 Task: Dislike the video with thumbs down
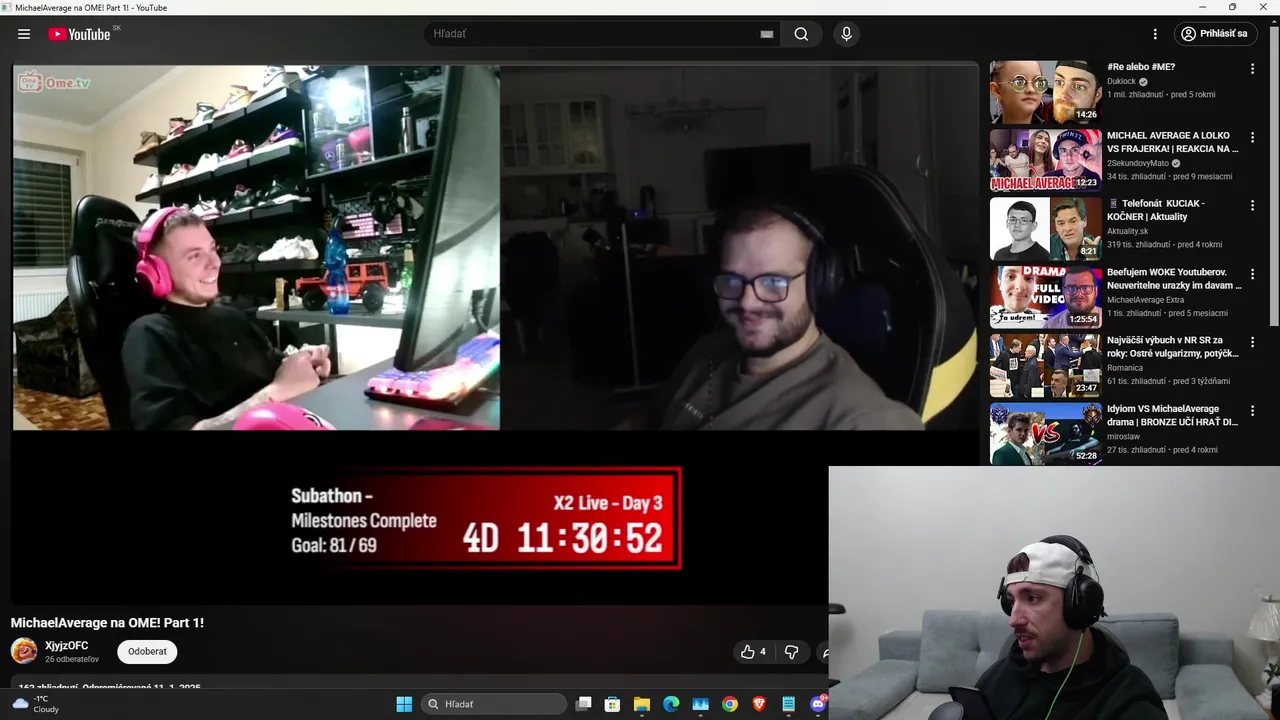(791, 652)
